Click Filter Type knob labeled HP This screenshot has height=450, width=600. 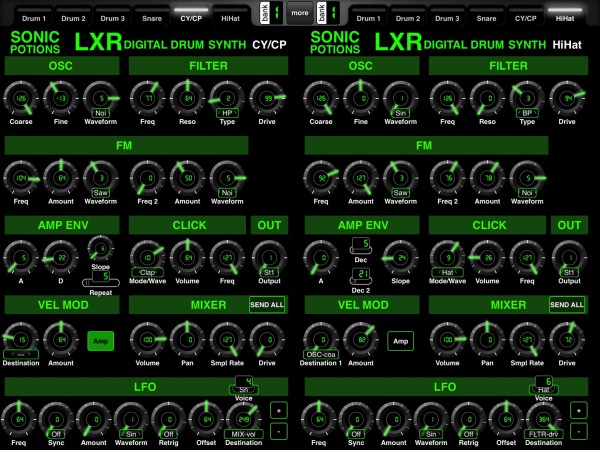click(227, 99)
